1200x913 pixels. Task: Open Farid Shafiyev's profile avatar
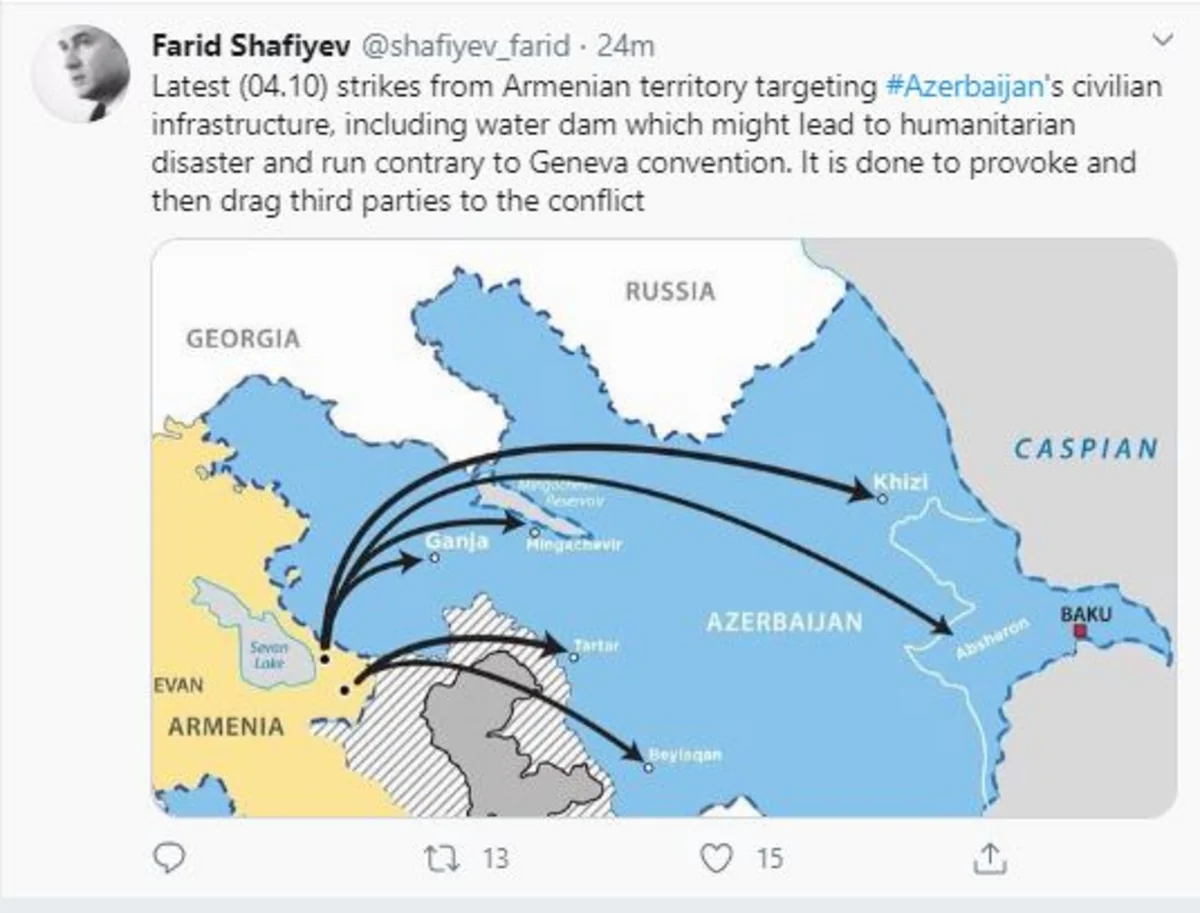81,73
